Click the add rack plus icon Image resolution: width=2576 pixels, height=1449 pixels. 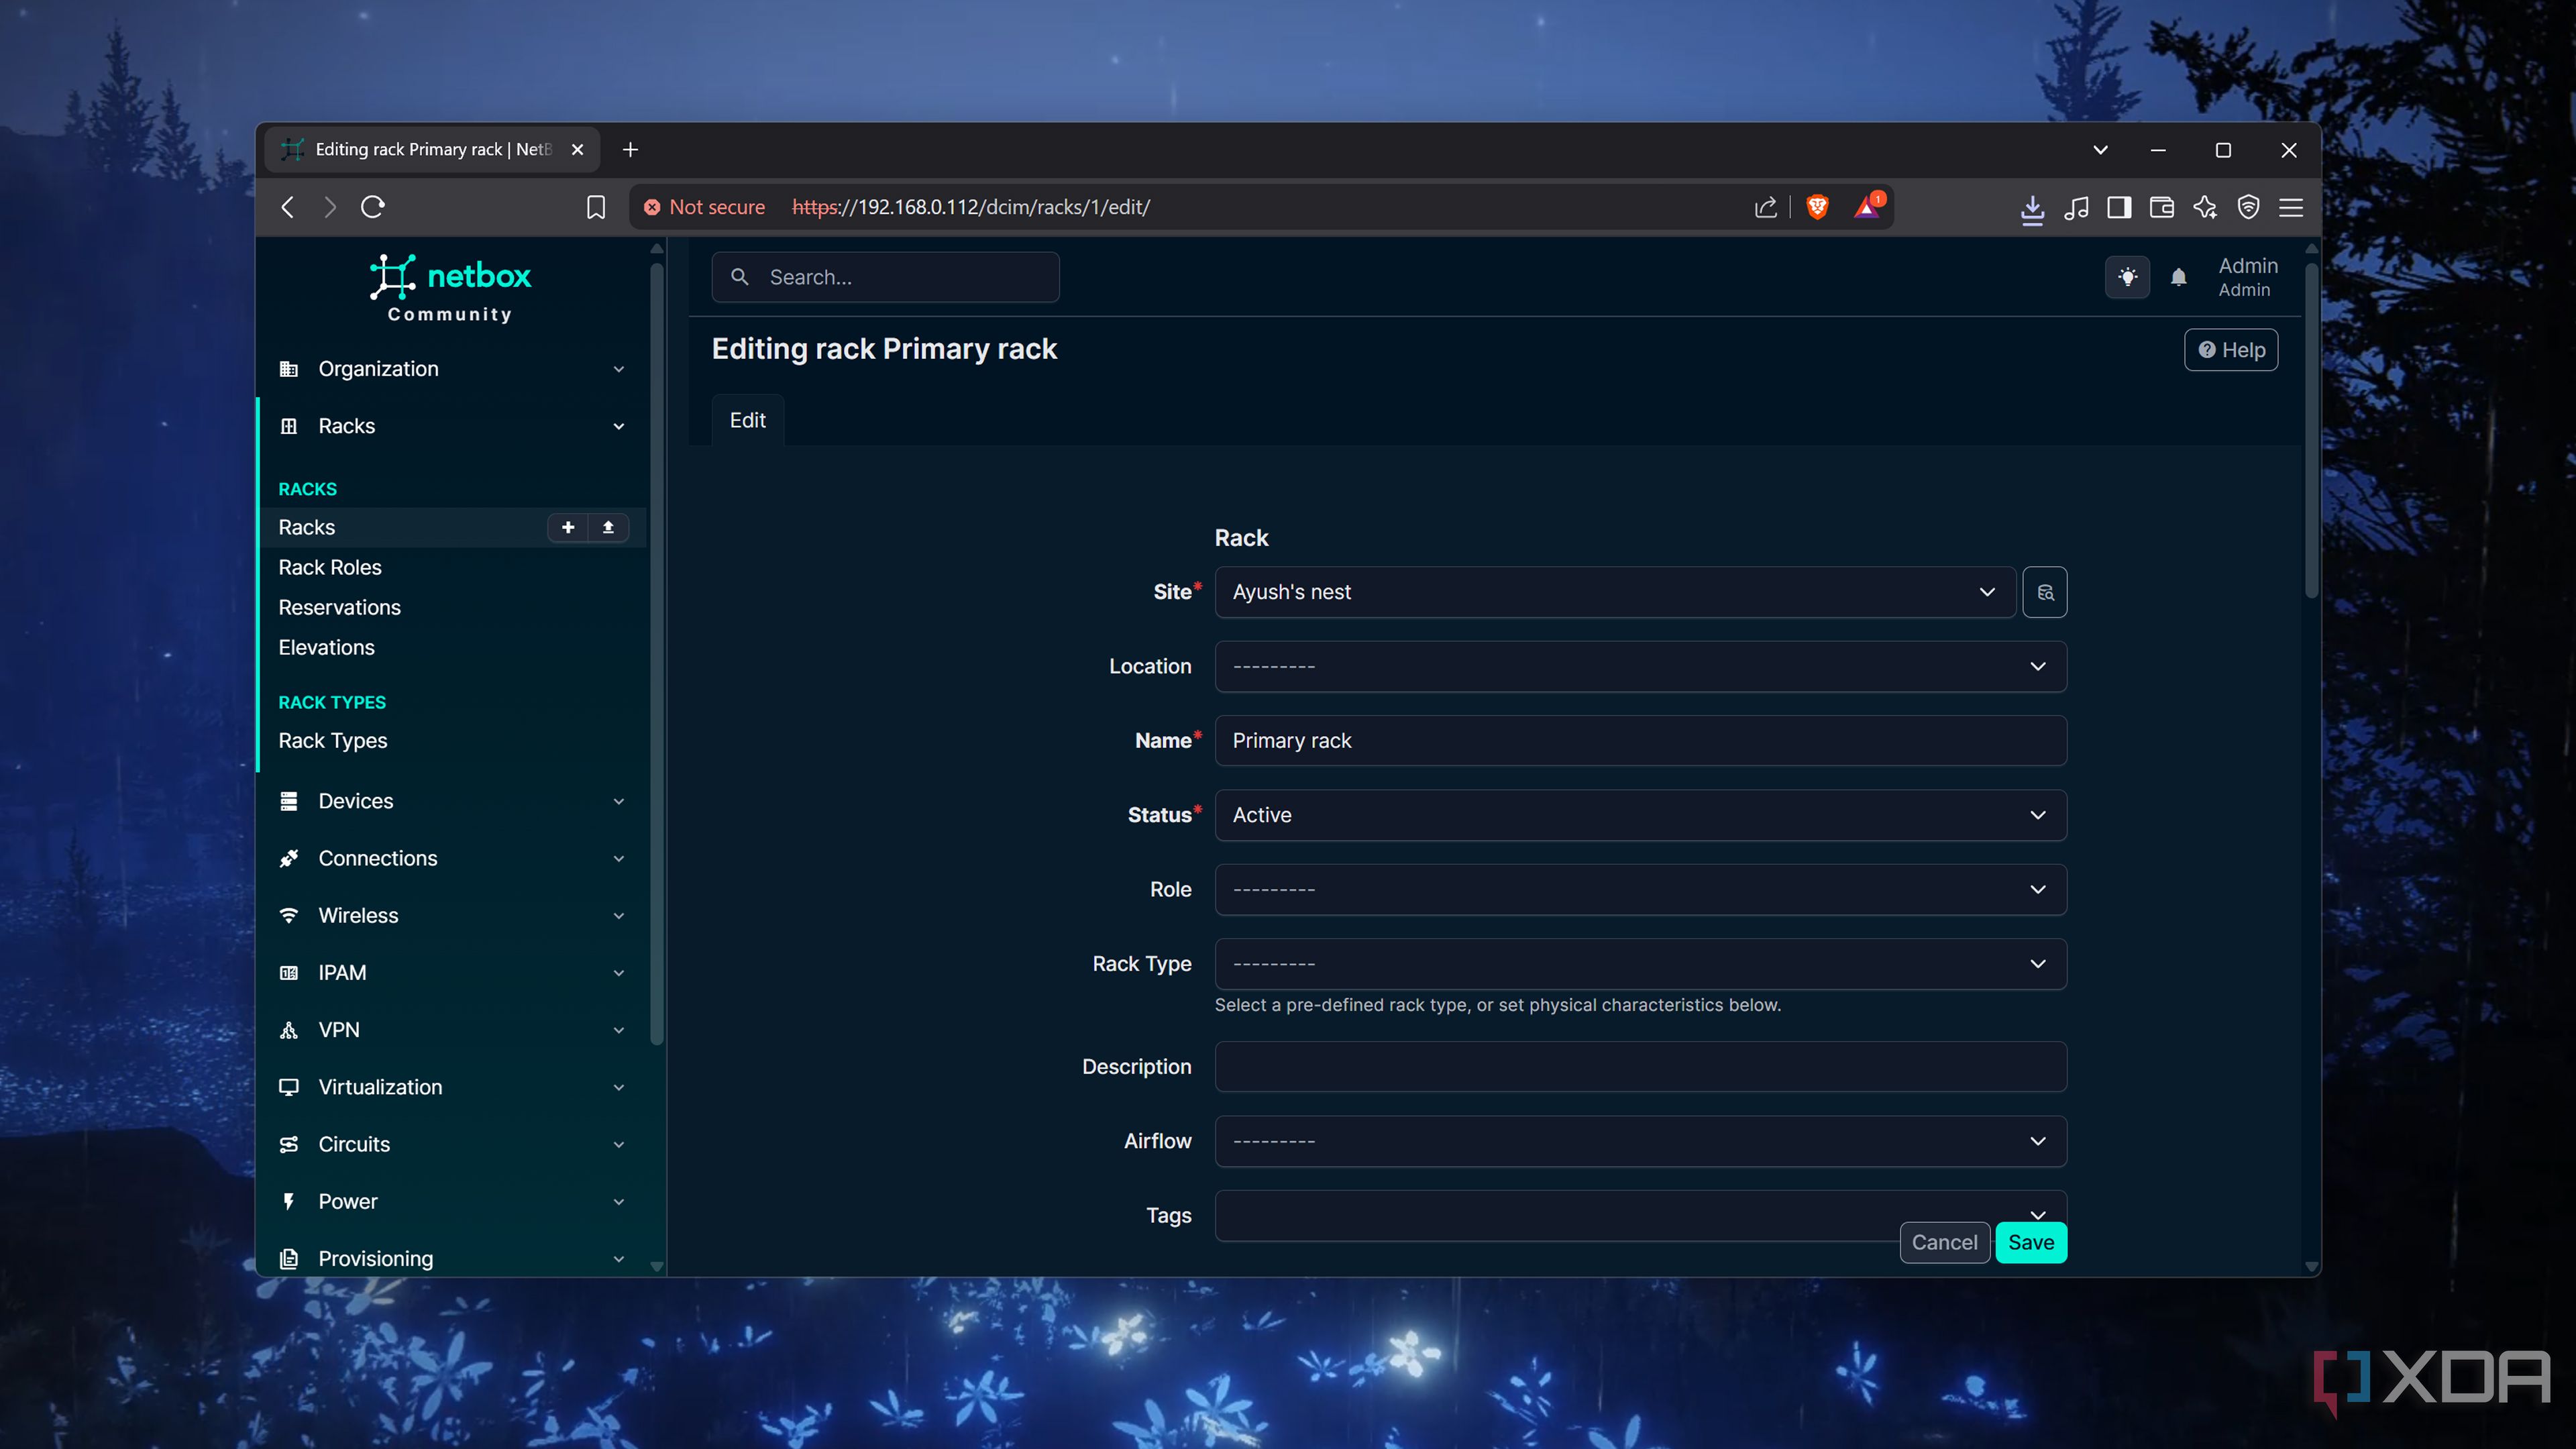(568, 527)
